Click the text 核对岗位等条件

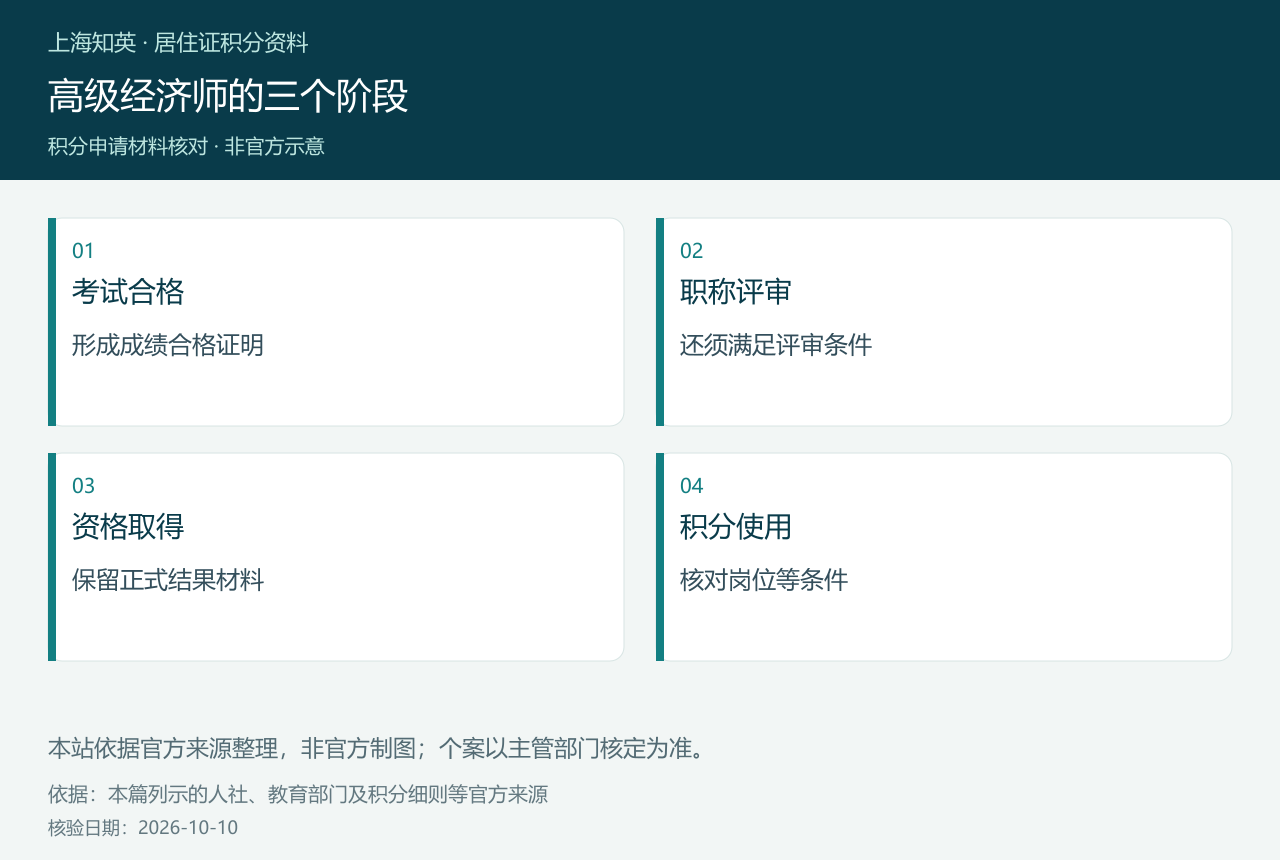(x=764, y=580)
